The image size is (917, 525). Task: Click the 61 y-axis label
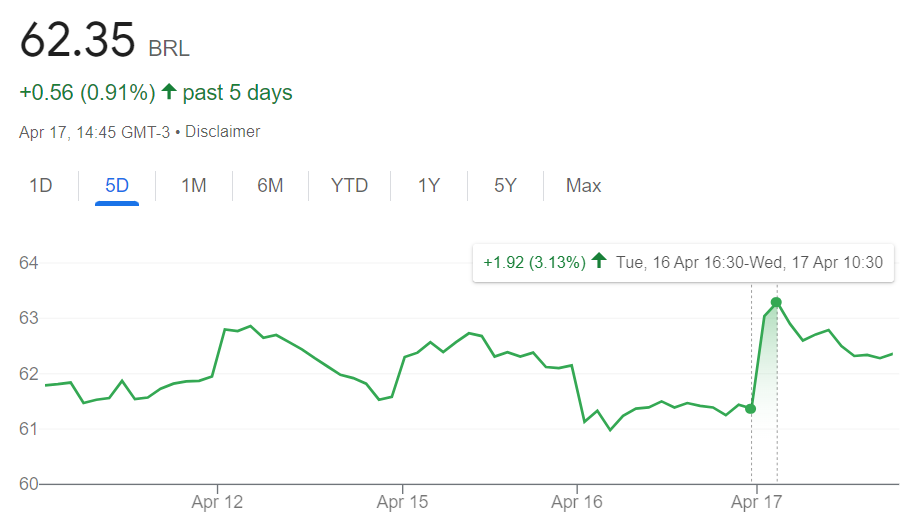pyautogui.click(x=29, y=429)
